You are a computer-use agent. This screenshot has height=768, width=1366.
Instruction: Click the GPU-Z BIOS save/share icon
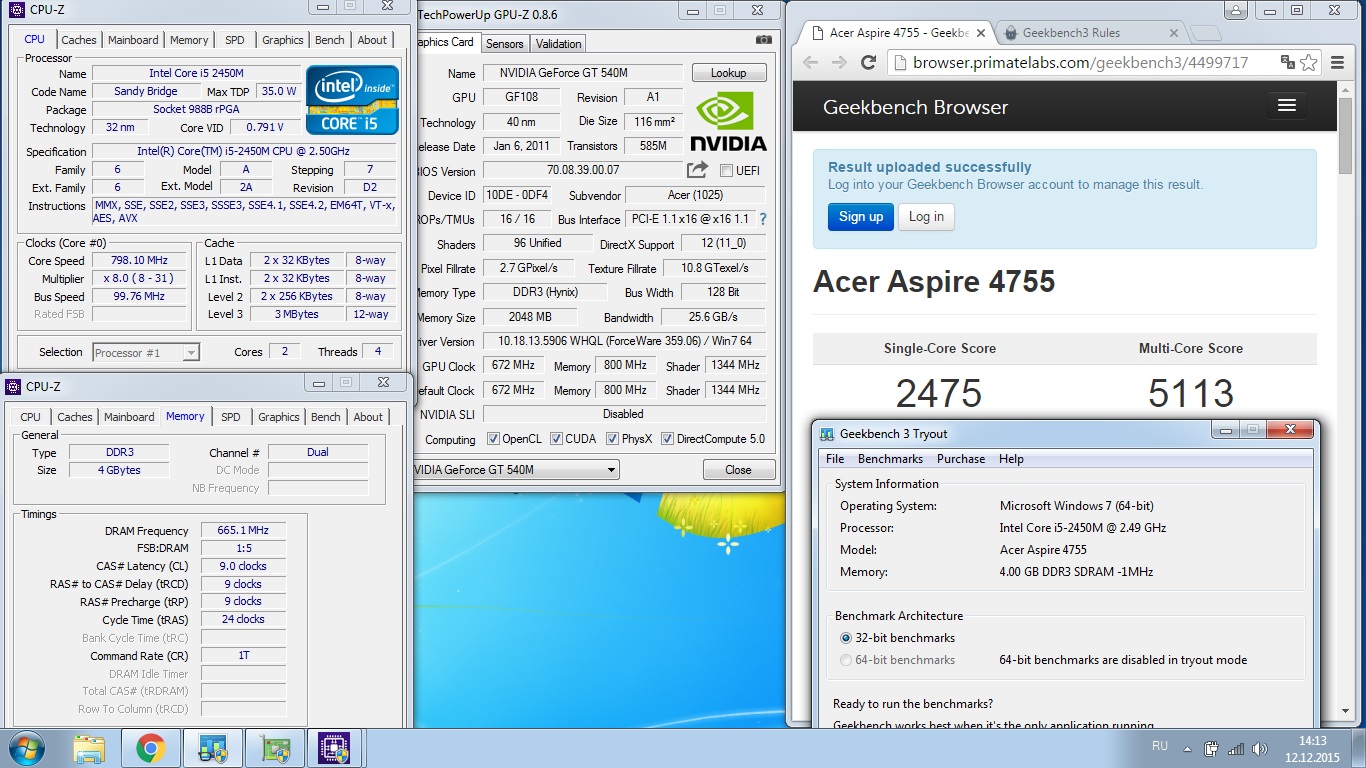pyautogui.click(x=697, y=170)
